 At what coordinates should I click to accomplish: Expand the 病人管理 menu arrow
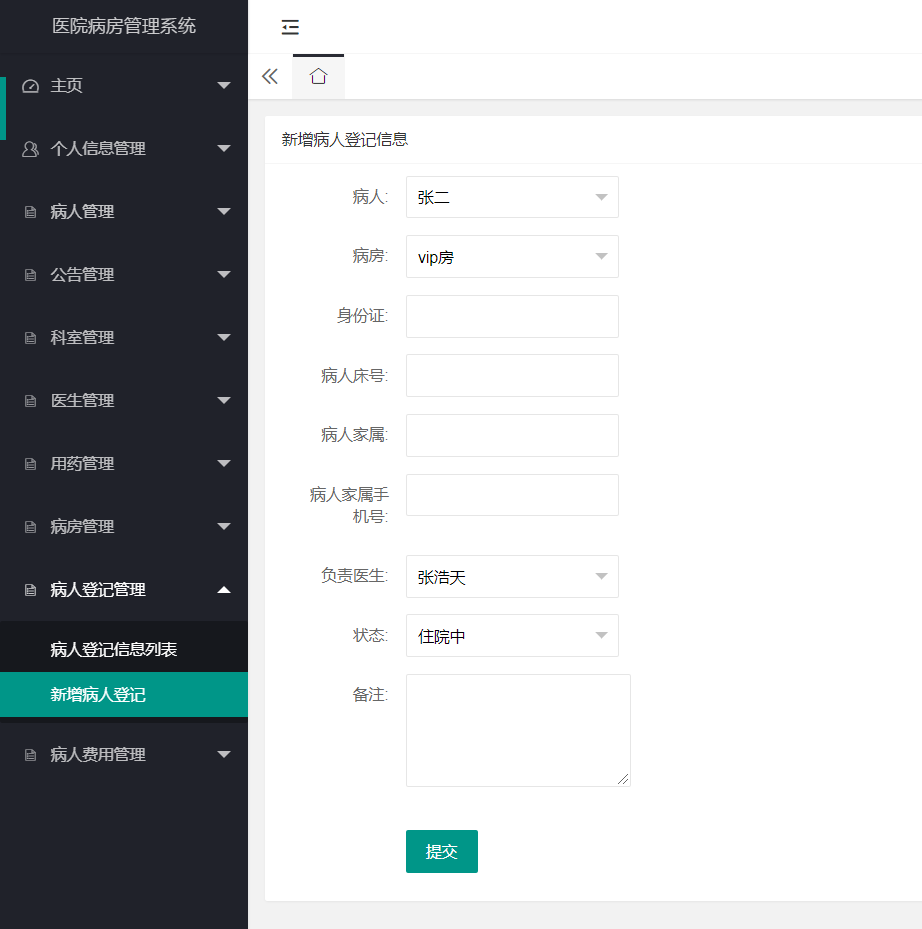[x=224, y=212]
